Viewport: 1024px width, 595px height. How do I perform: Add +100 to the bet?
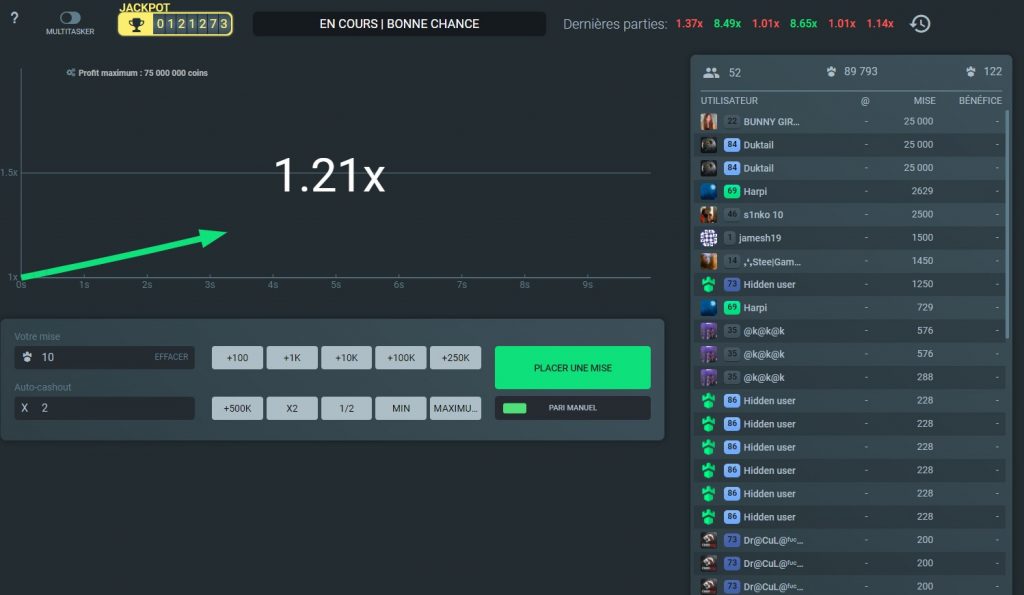(237, 358)
